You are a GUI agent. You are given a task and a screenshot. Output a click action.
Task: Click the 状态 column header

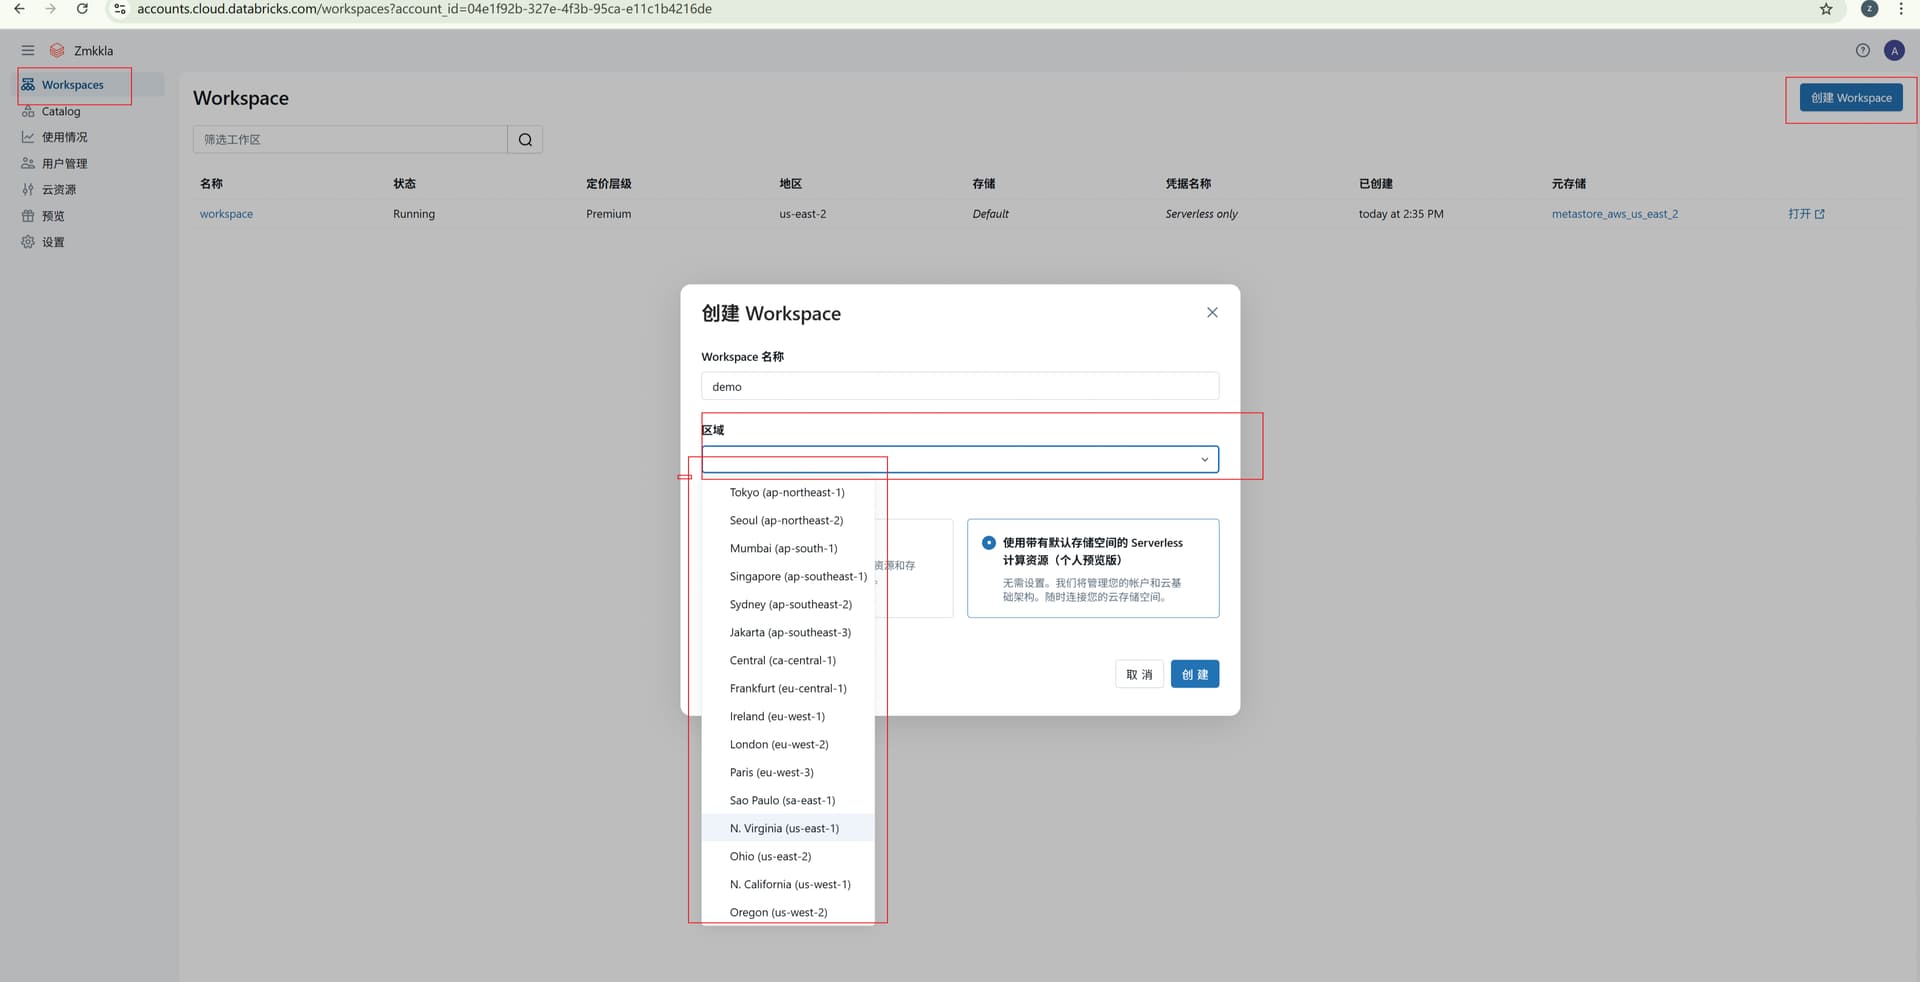(404, 184)
